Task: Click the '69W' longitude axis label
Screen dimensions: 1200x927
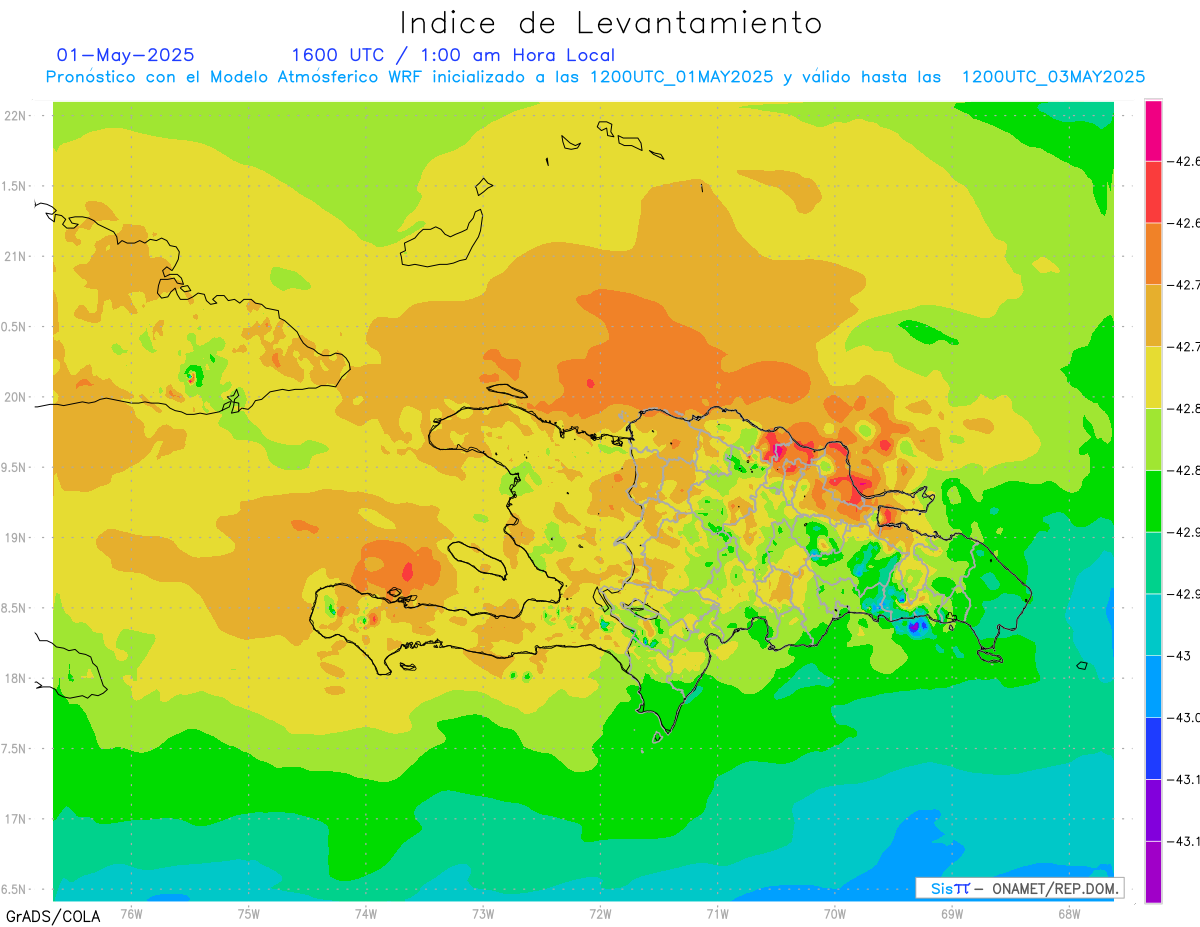Action: click(952, 913)
